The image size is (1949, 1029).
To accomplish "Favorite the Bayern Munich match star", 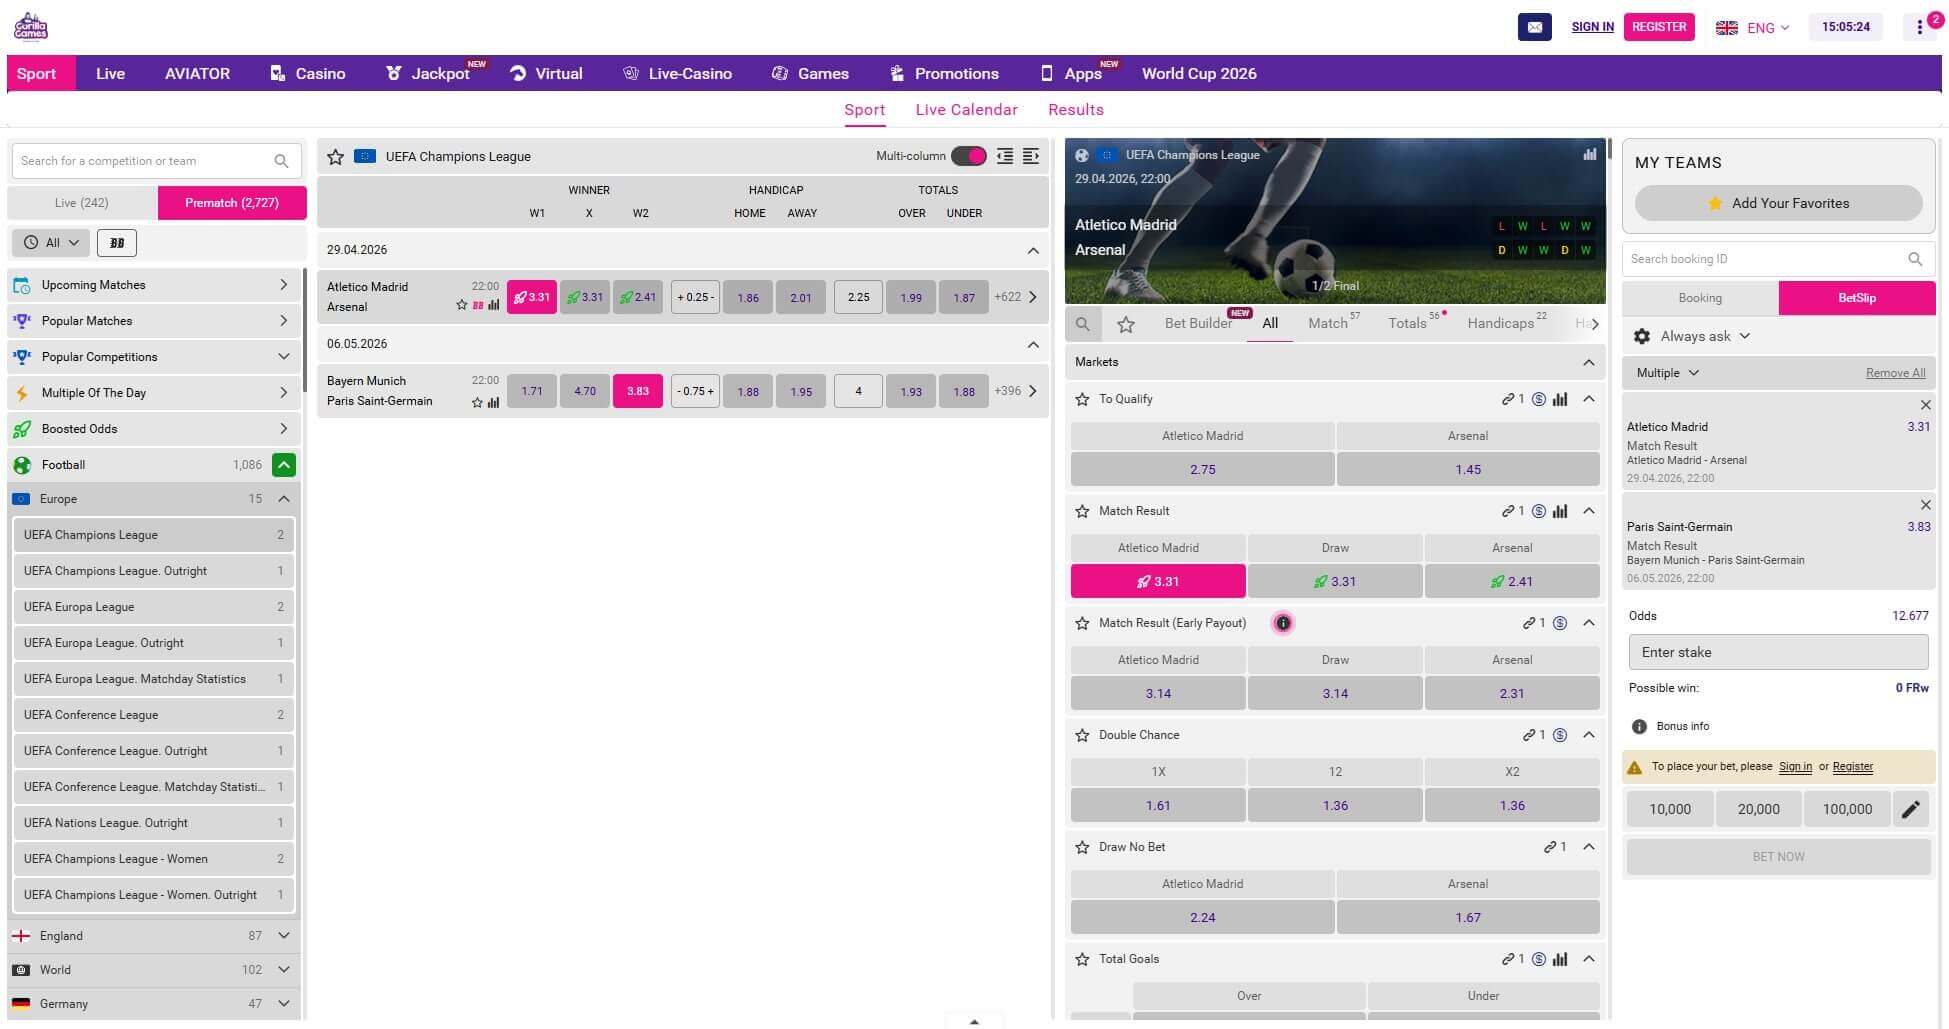I will [x=477, y=403].
